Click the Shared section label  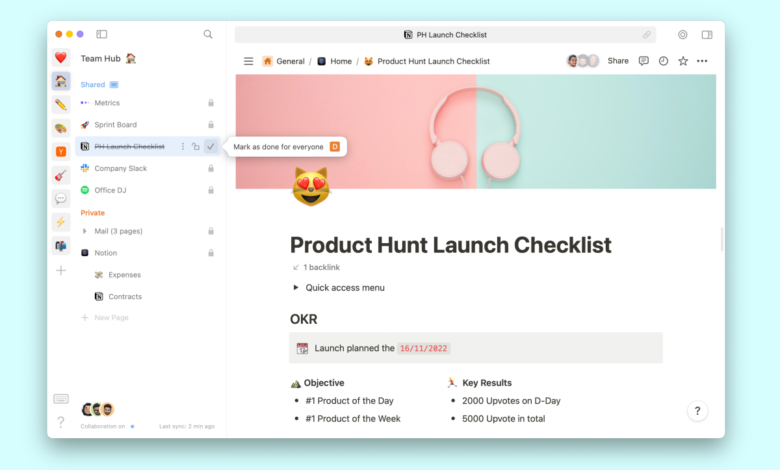(93, 85)
